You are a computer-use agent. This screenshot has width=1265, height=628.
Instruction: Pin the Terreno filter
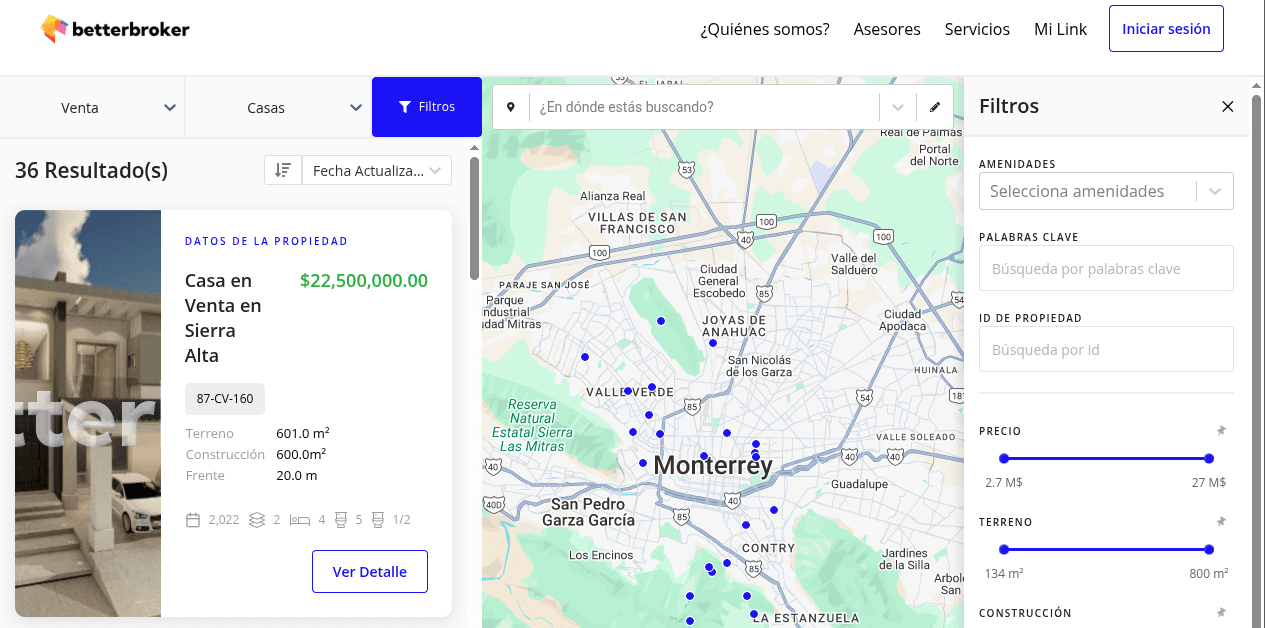click(x=1220, y=522)
